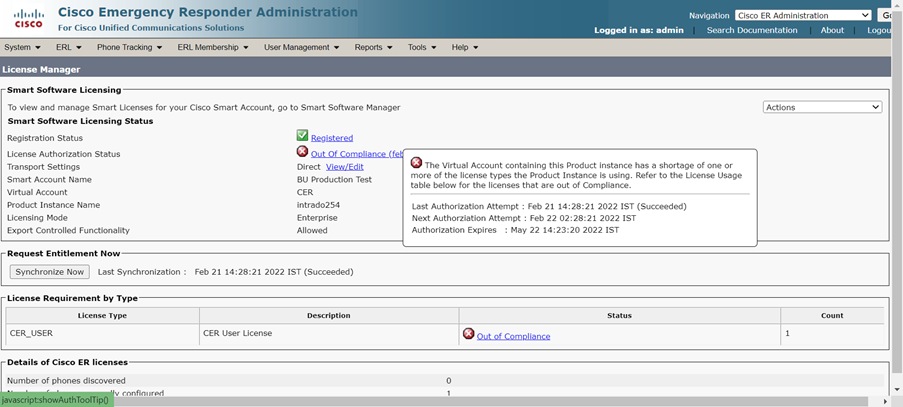
Task: Click the Allowed export control value
Action: point(312,230)
